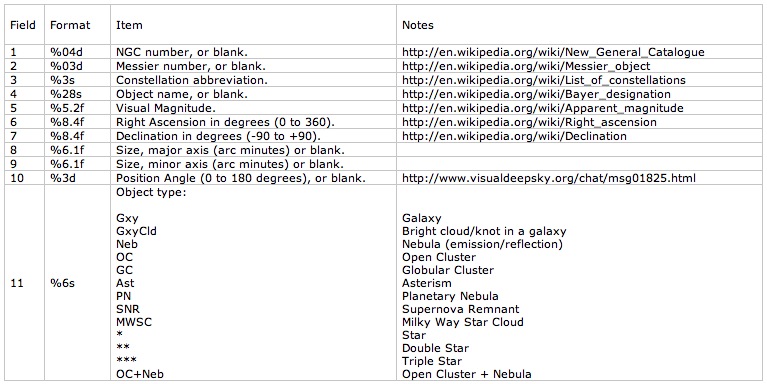The image size is (767, 384).
Task: Open the Messier_object Wikipedia URL
Action: 526,66
